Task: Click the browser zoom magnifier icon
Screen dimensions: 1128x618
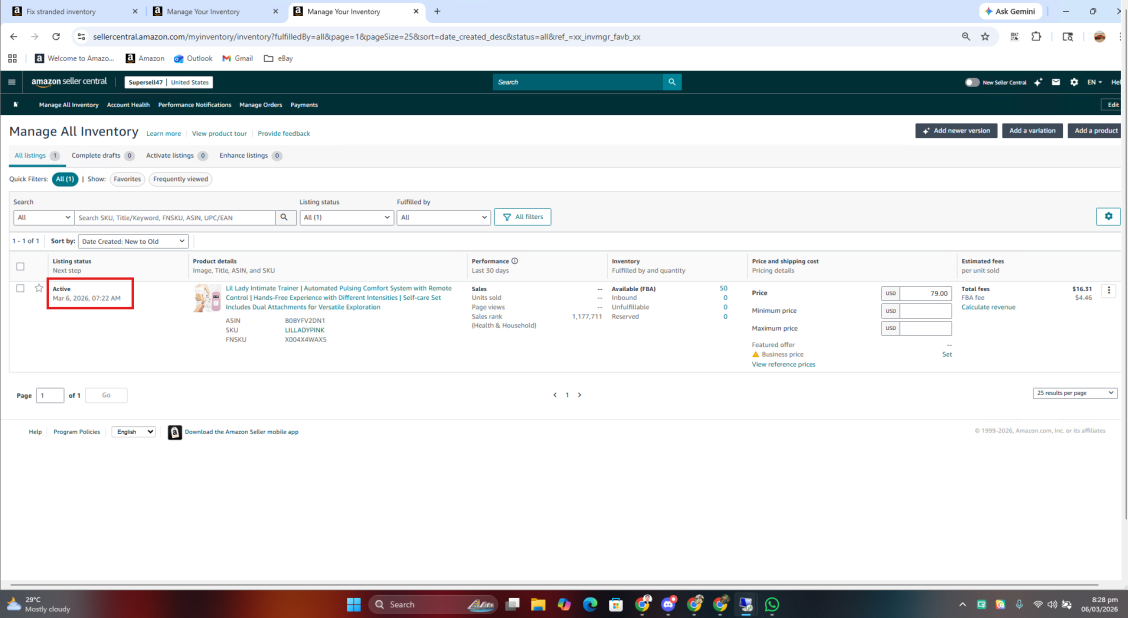Action: pos(965,37)
